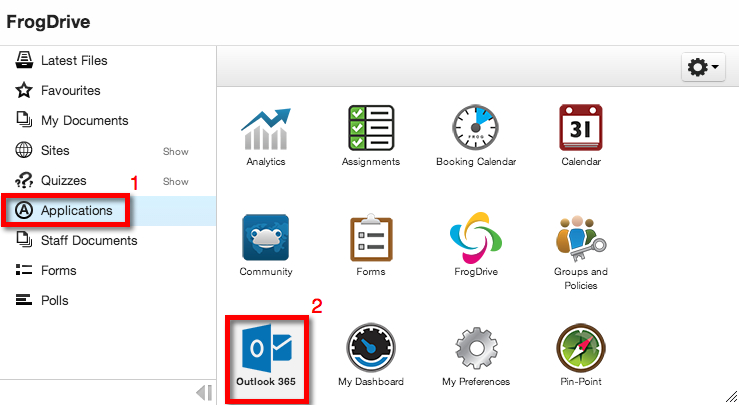Screen dimensions: 739x405
Task: Collapse the sidebar with the arrow
Action: (x=204, y=392)
